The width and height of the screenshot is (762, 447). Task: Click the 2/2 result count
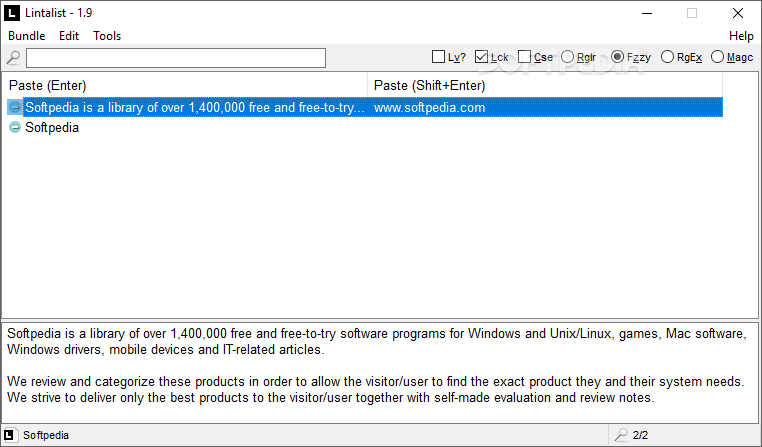(641, 435)
